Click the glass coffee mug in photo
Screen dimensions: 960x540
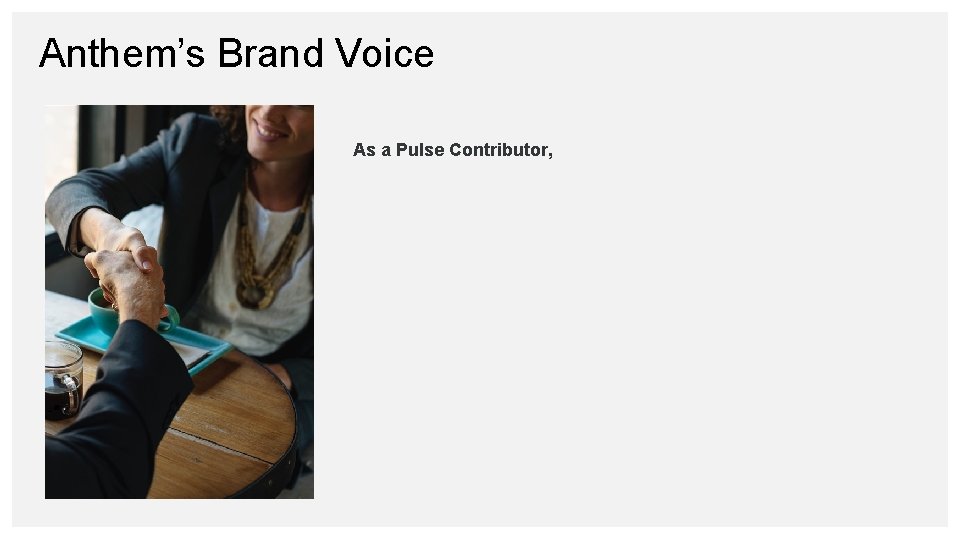click(x=62, y=378)
